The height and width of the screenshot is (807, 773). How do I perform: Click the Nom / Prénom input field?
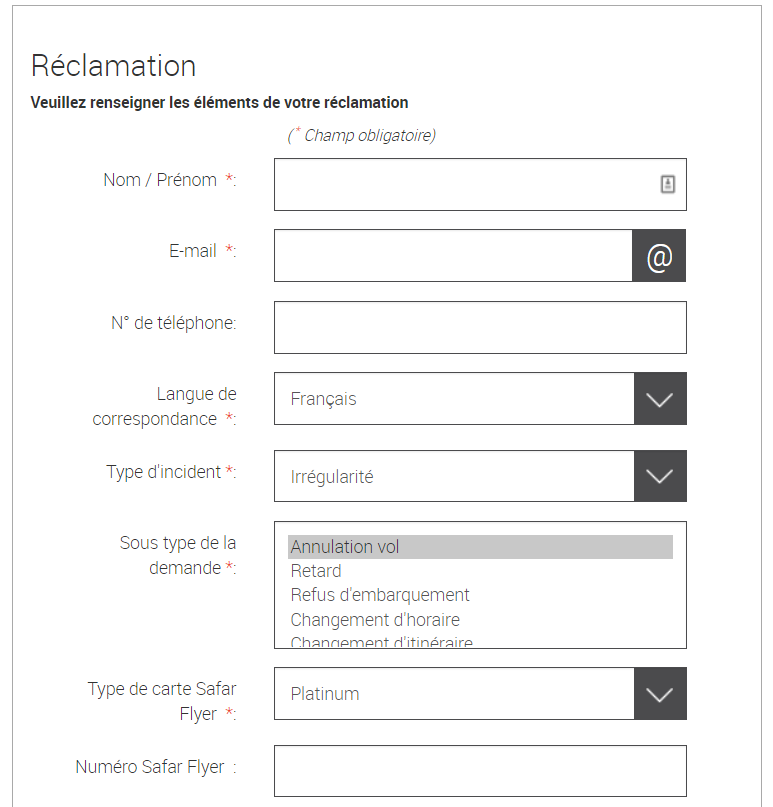480,185
